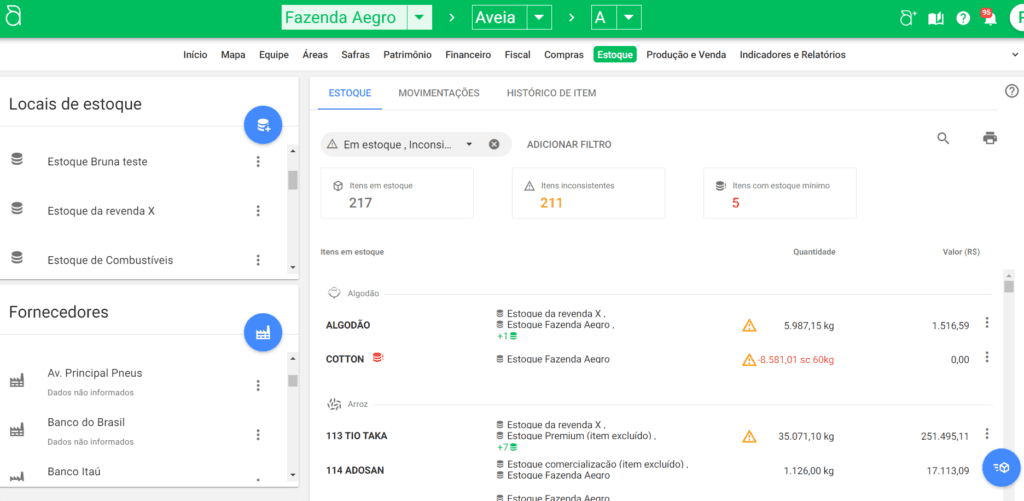Open the map book icon in header
Screen dimensions: 1024x501
click(x=936, y=18)
